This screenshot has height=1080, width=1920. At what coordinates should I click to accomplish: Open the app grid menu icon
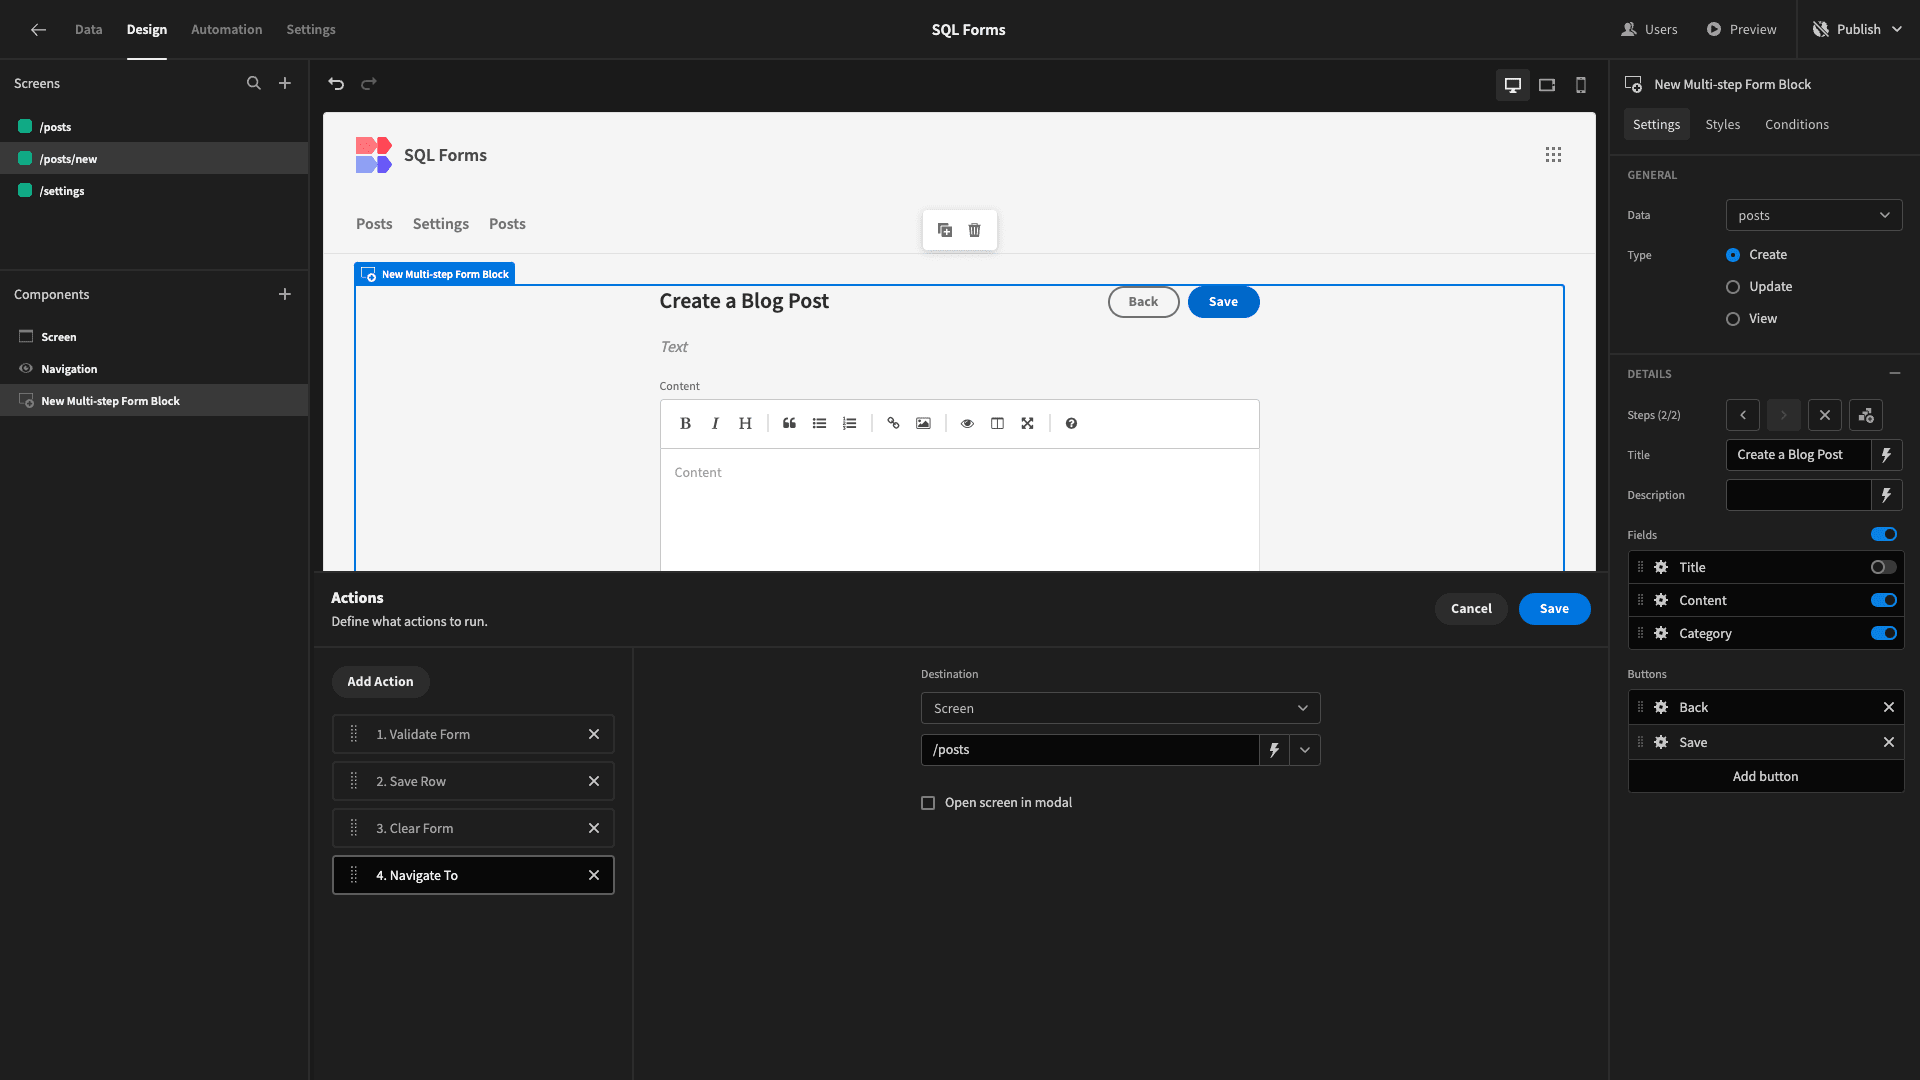coord(1553,155)
